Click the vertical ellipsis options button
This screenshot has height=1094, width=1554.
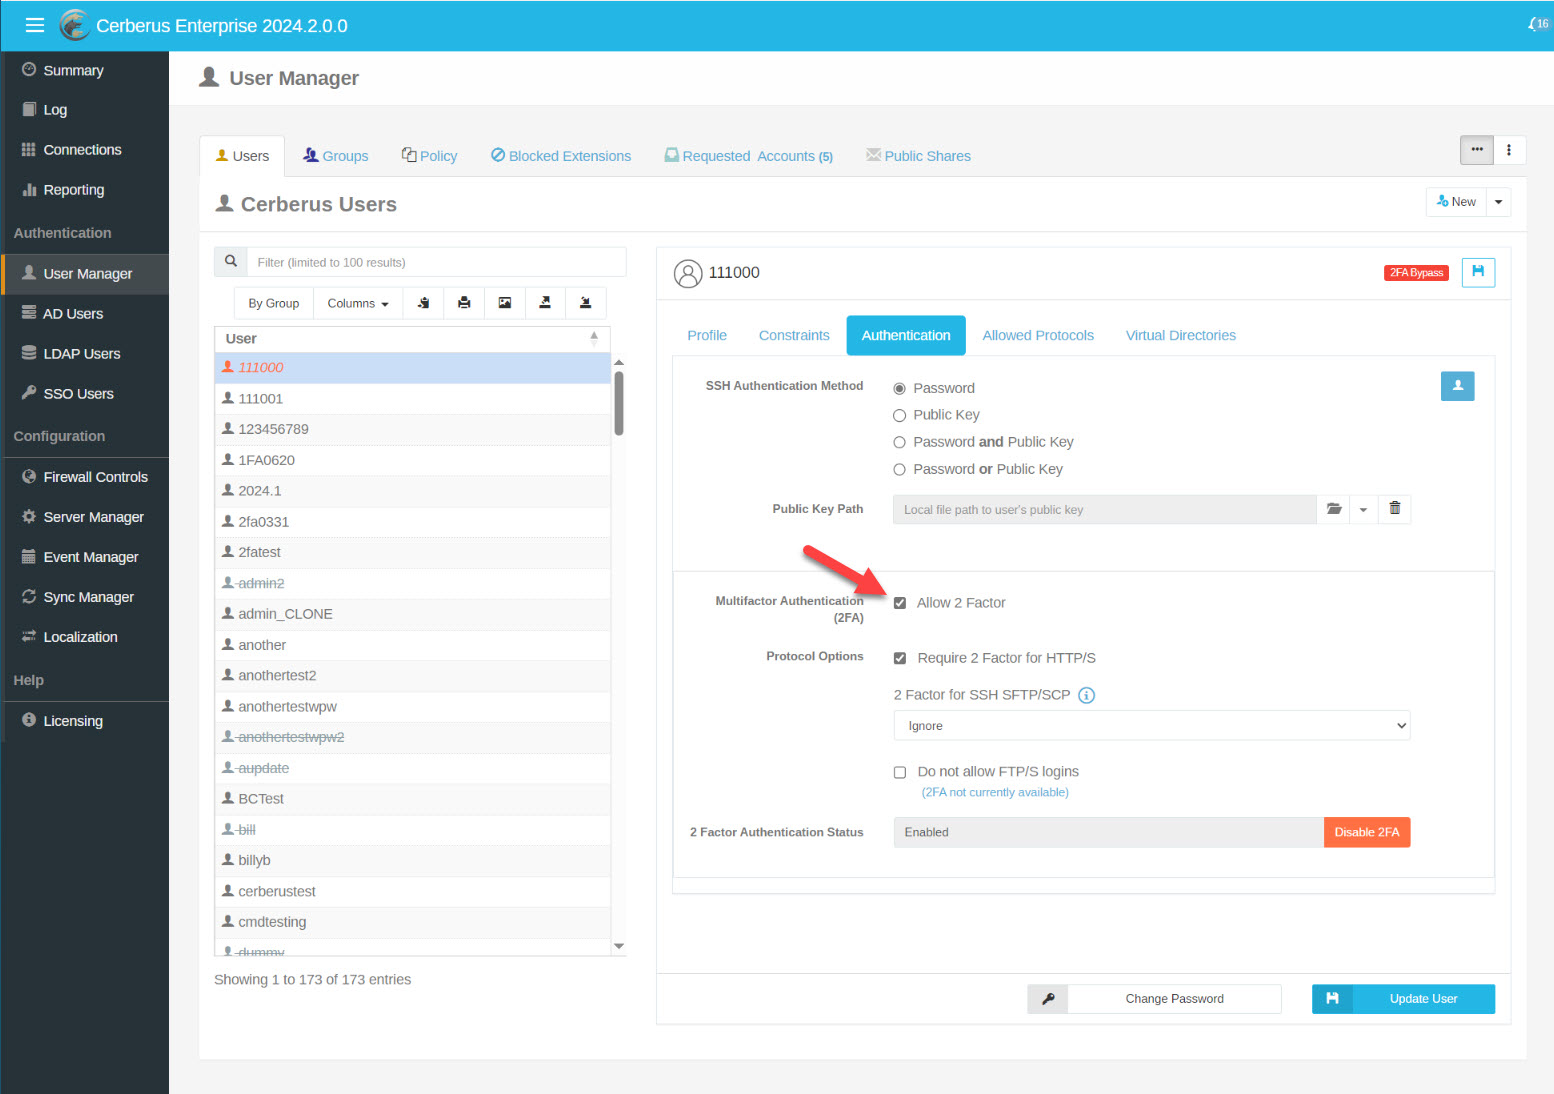click(1509, 150)
